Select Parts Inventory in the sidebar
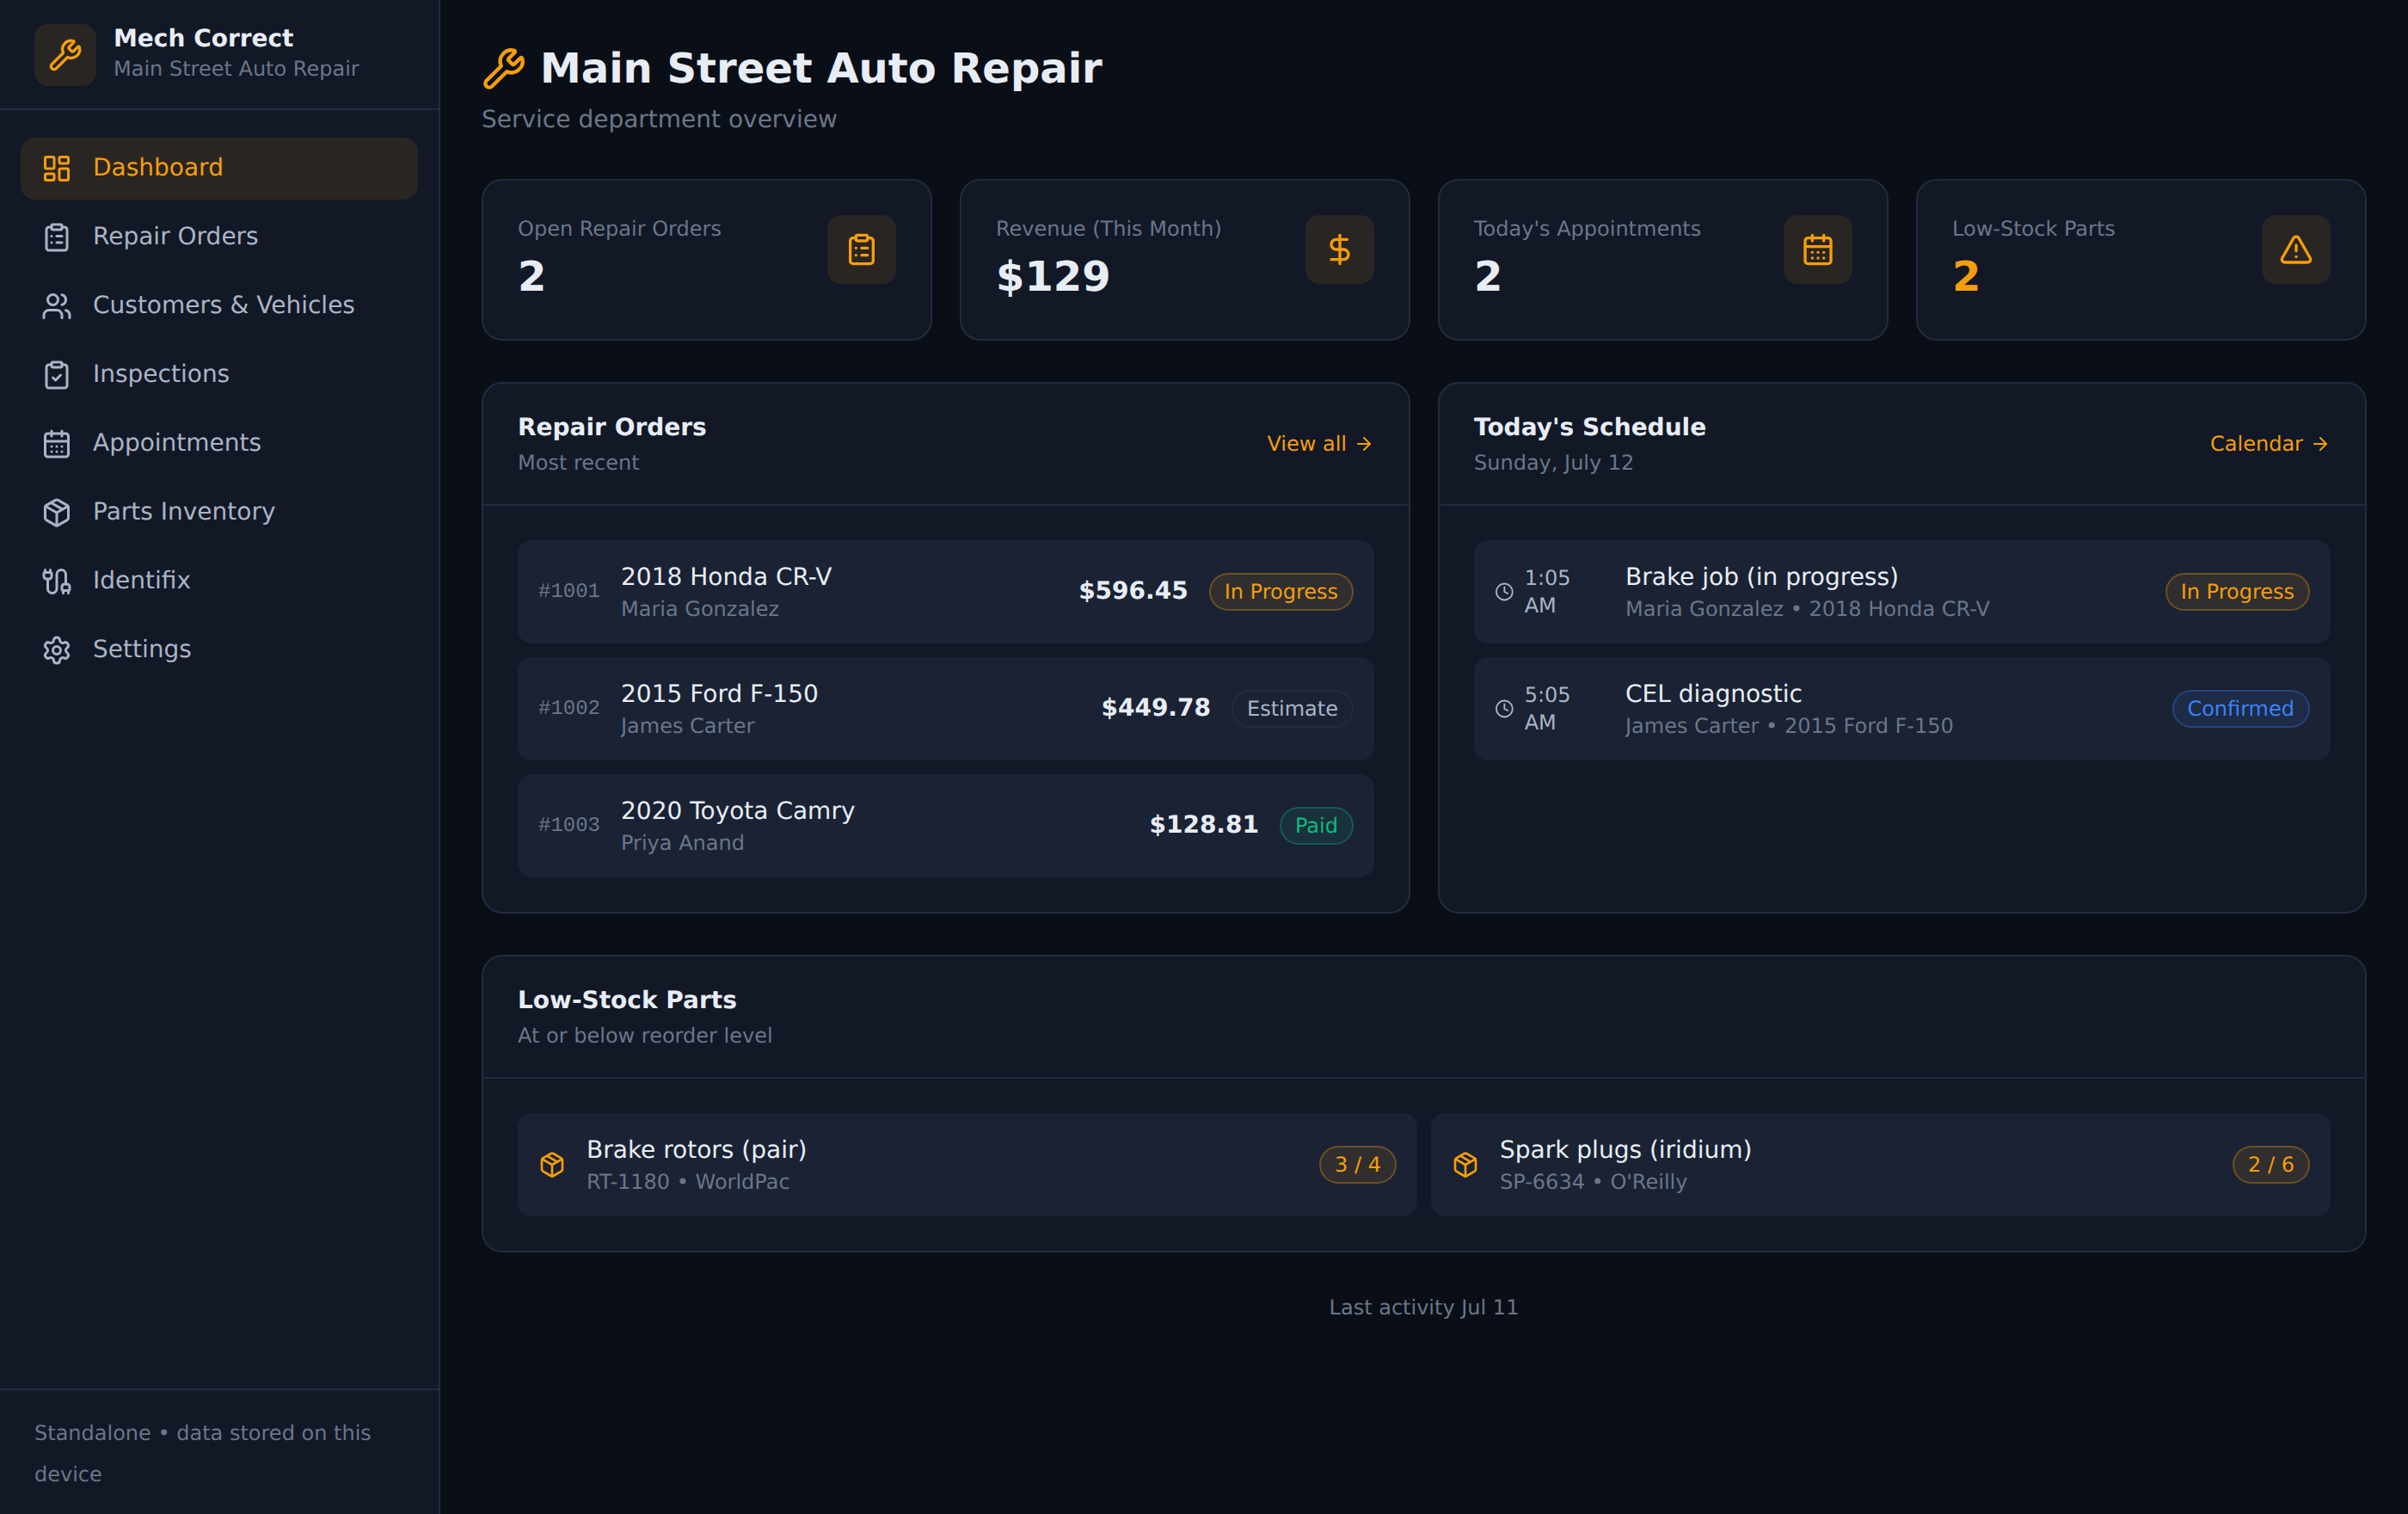The image size is (2408, 1514). click(x=219, y=512)
